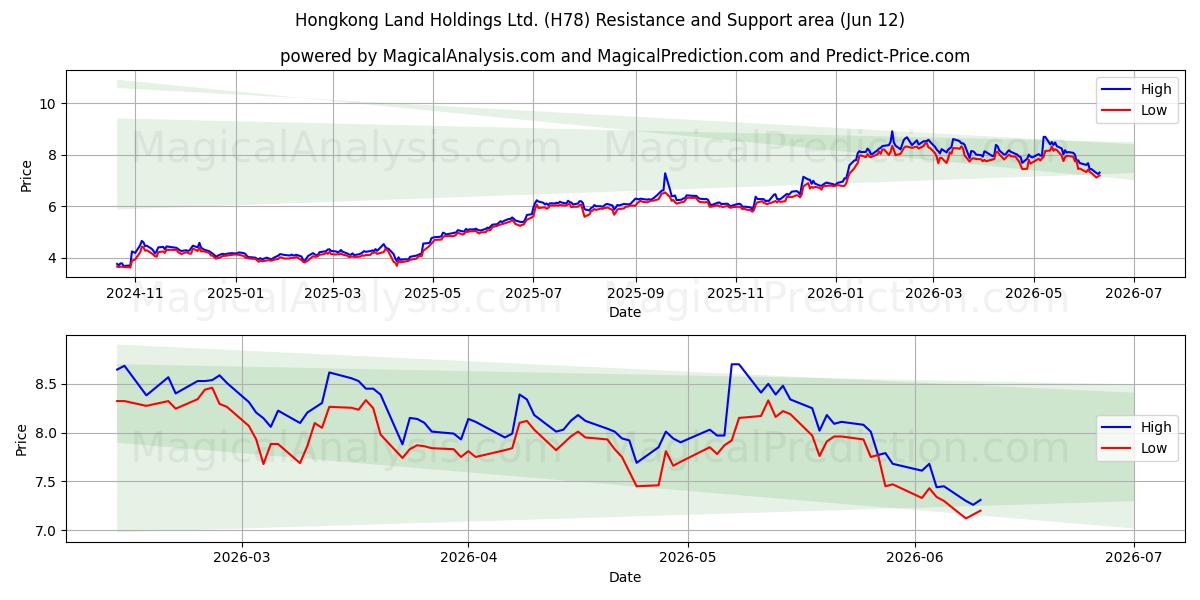
Task: Click the '2025-09' date label on the upper axis
Action: coord(635,293)
